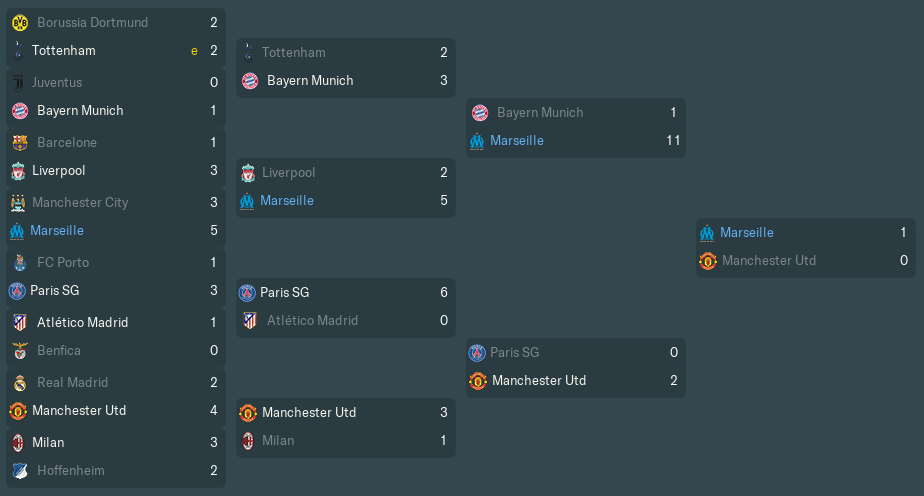Click the Borussia Dortmund club crest
This screenshot has height=496, width=924.
click(20, 22)
